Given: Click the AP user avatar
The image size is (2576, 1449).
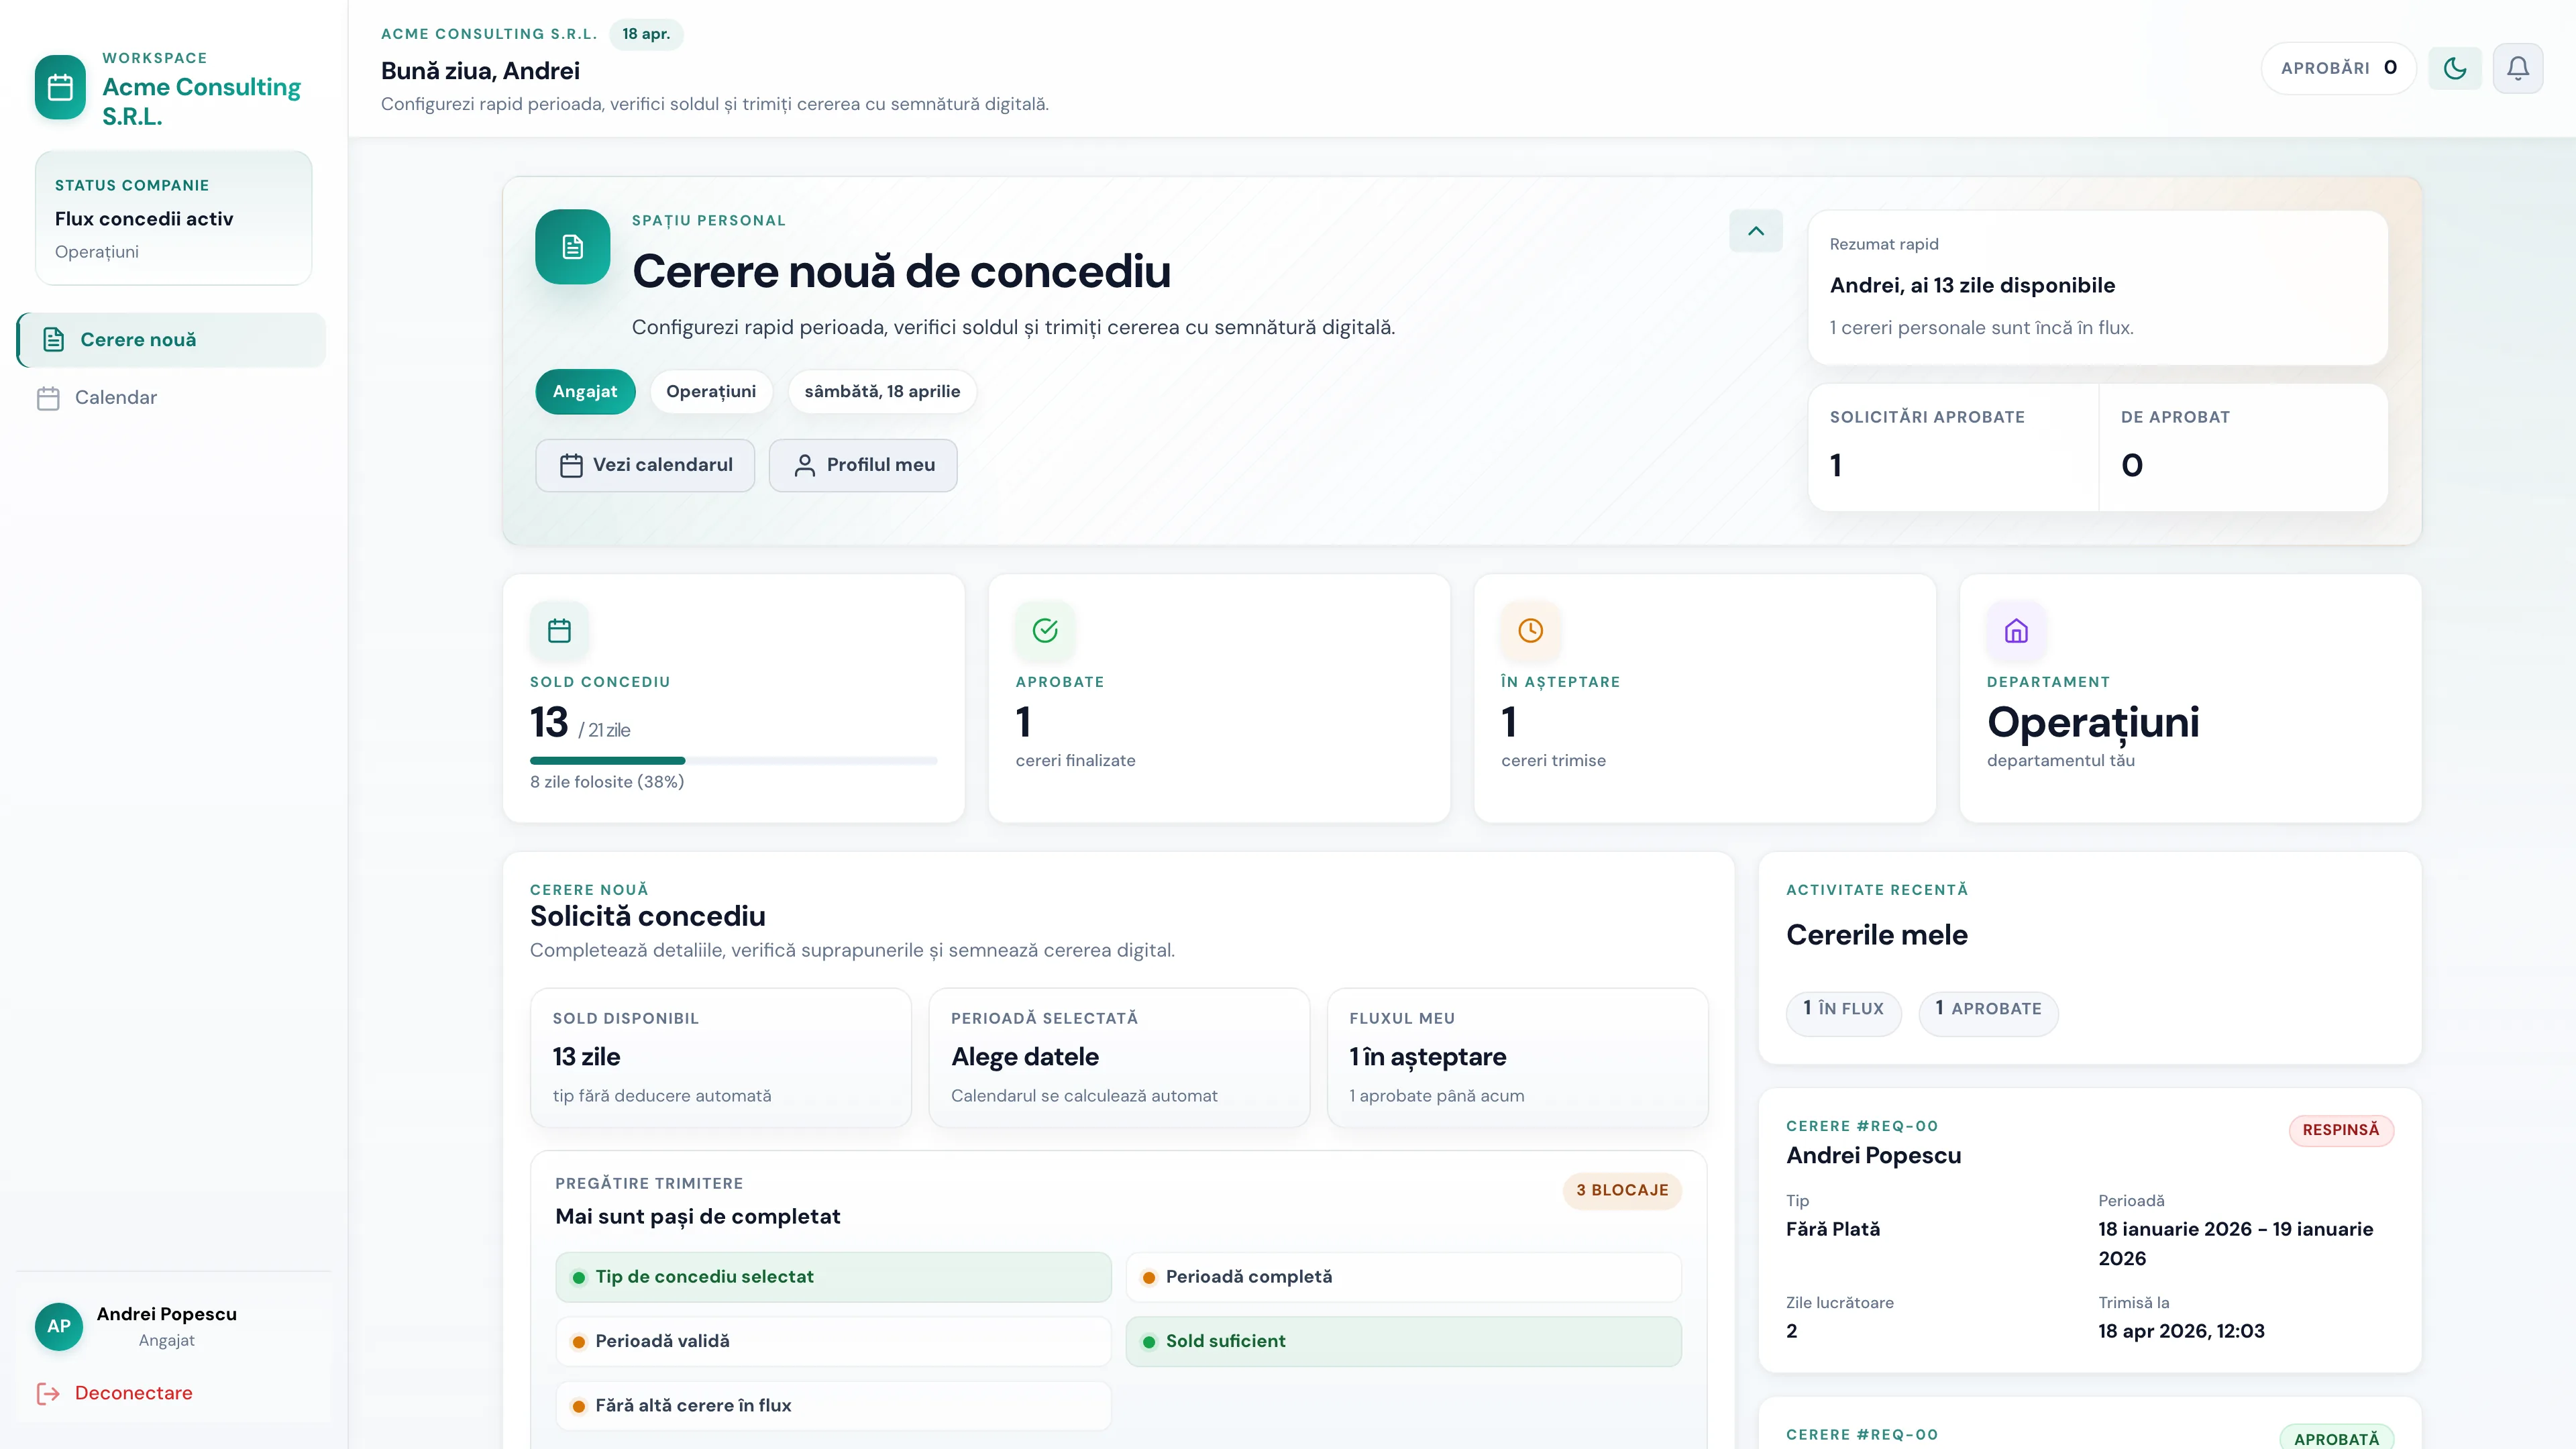Looking at the screenshot, I should coord(59,1326).
